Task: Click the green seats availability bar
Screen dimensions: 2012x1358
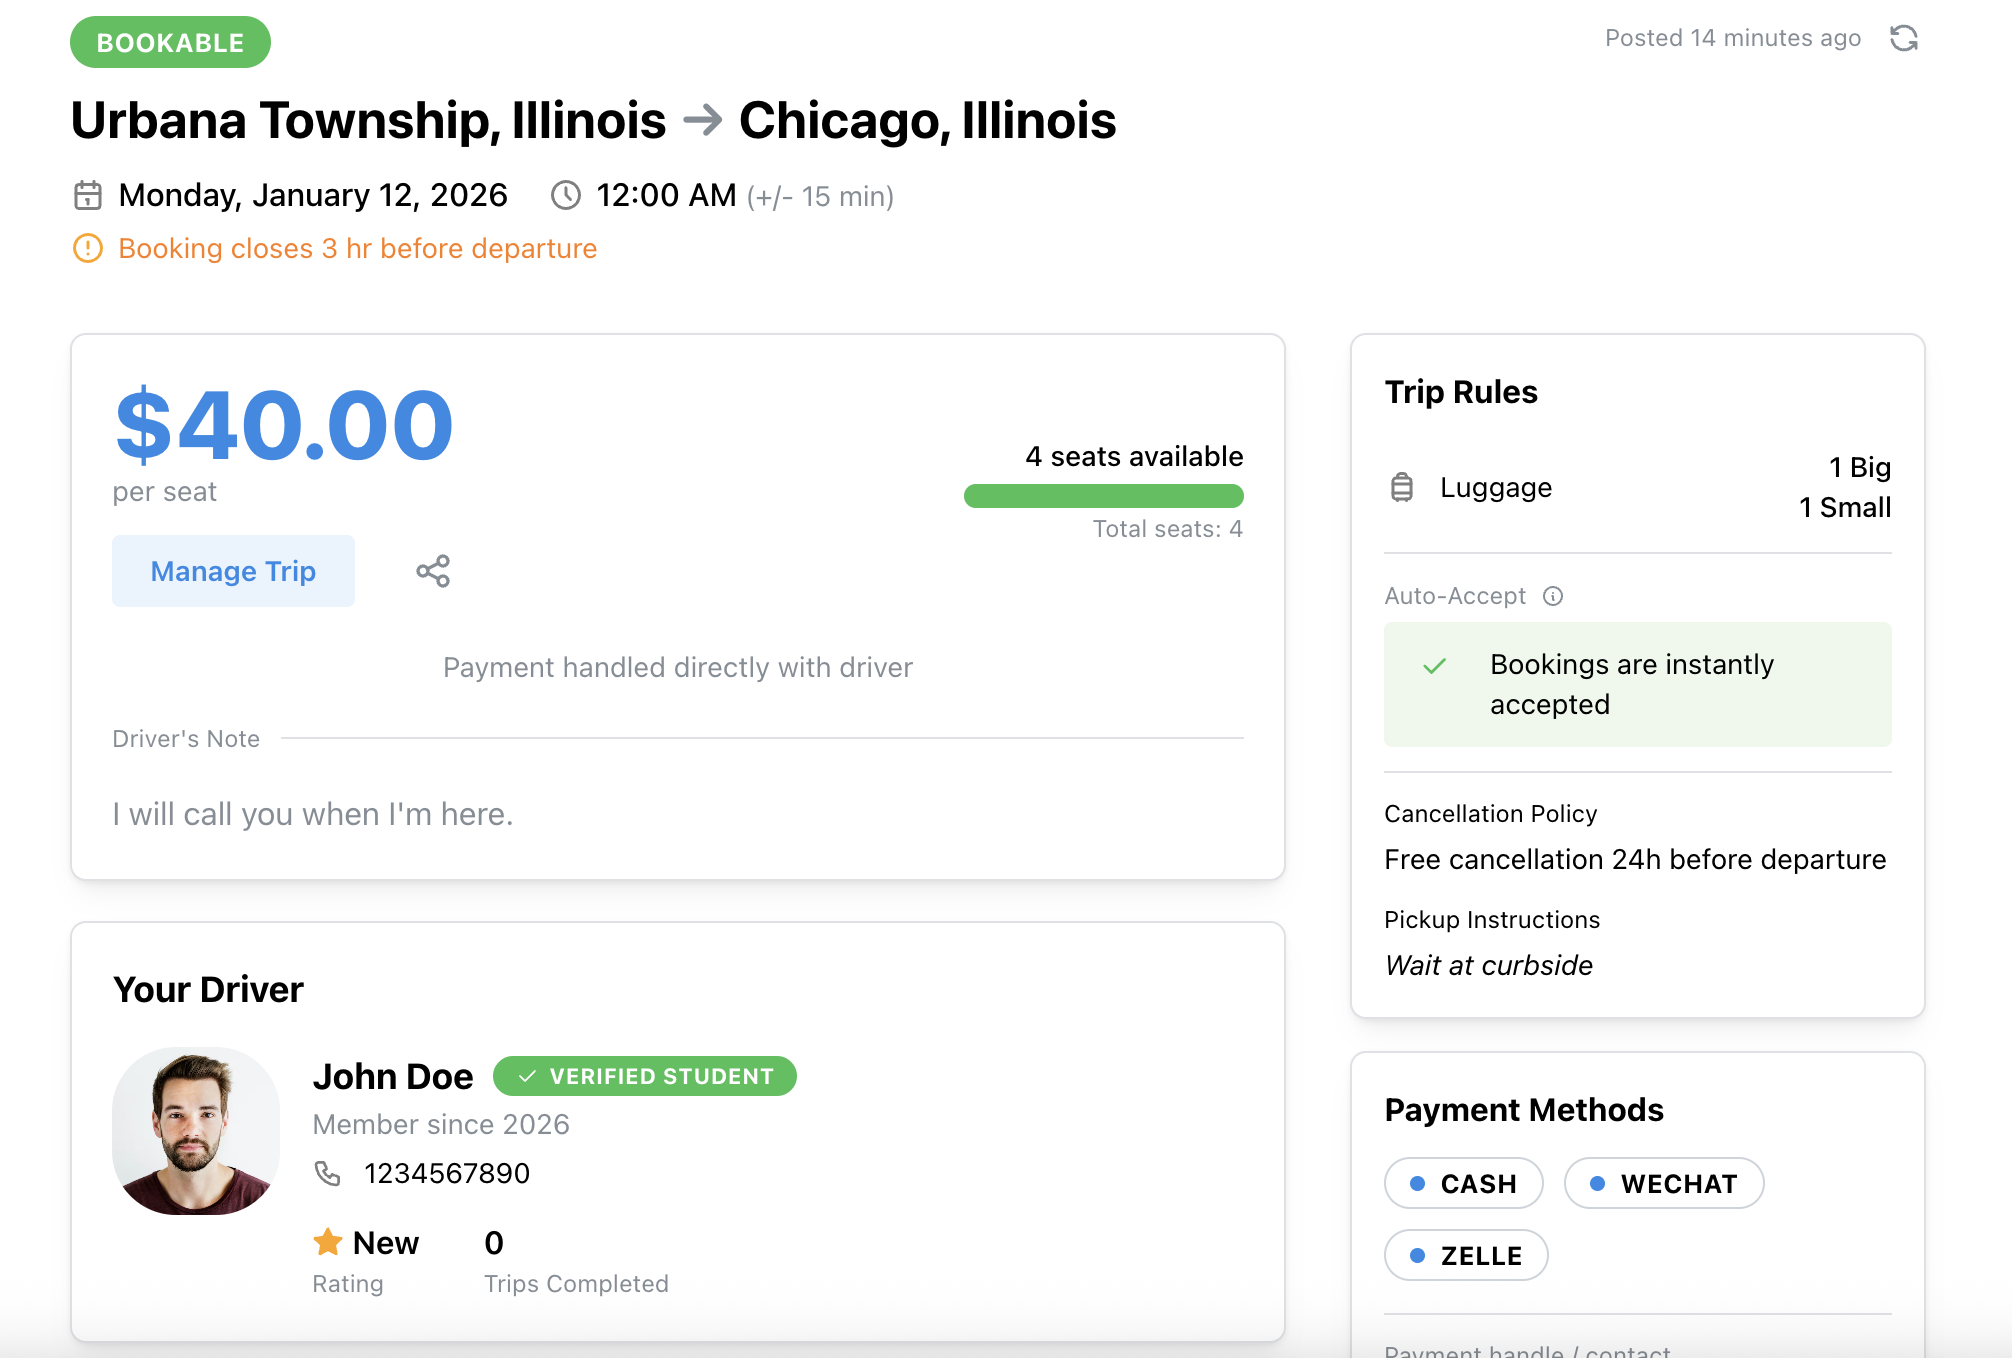Action: point(1103,496)
